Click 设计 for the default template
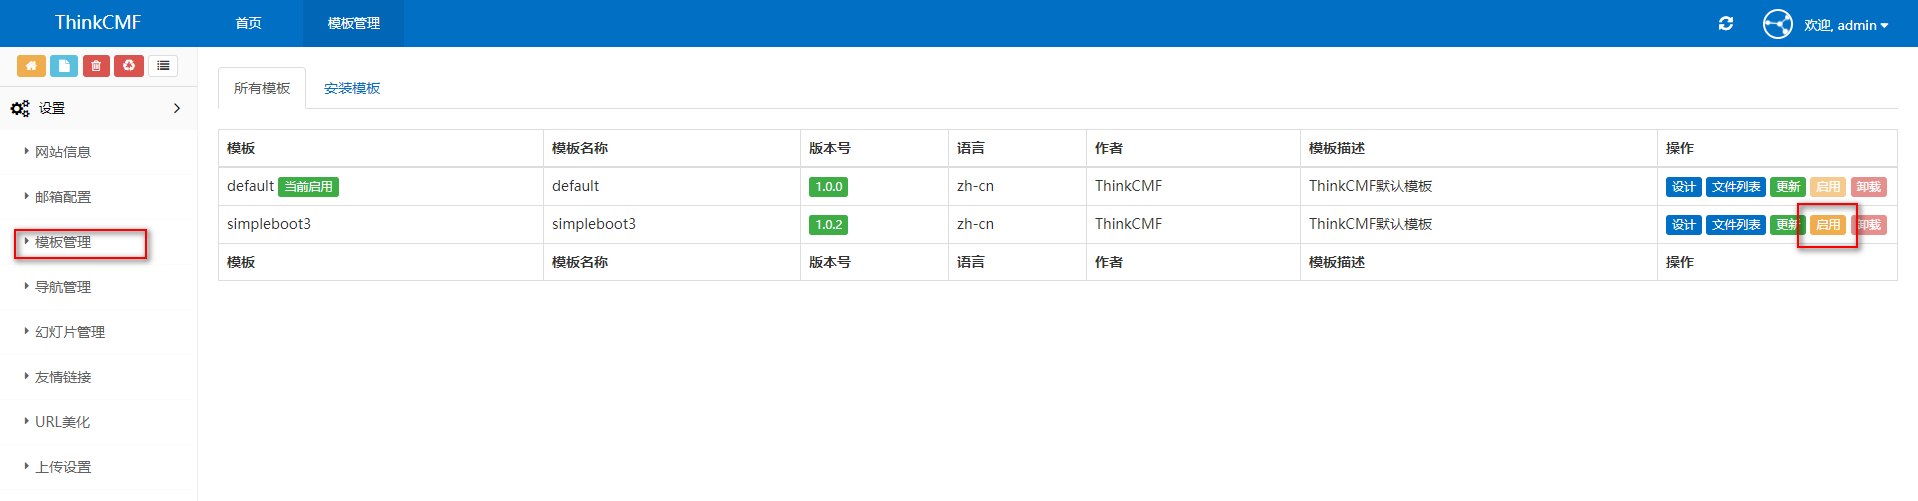The width and height of the screenshot is (1918, 501). pyautogui.click(x=1684, y=187)
